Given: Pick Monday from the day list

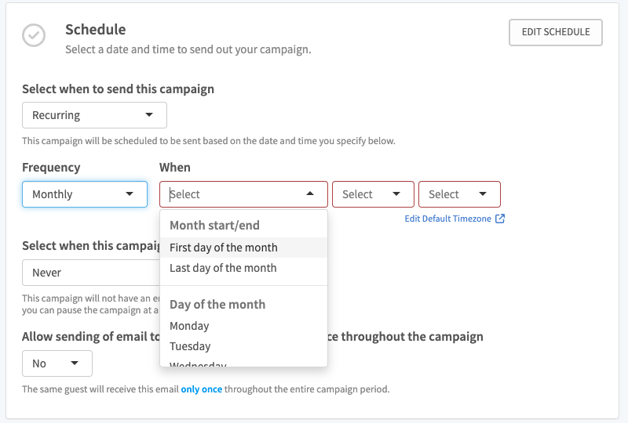Looking at the screenshot, I should 190,326.
